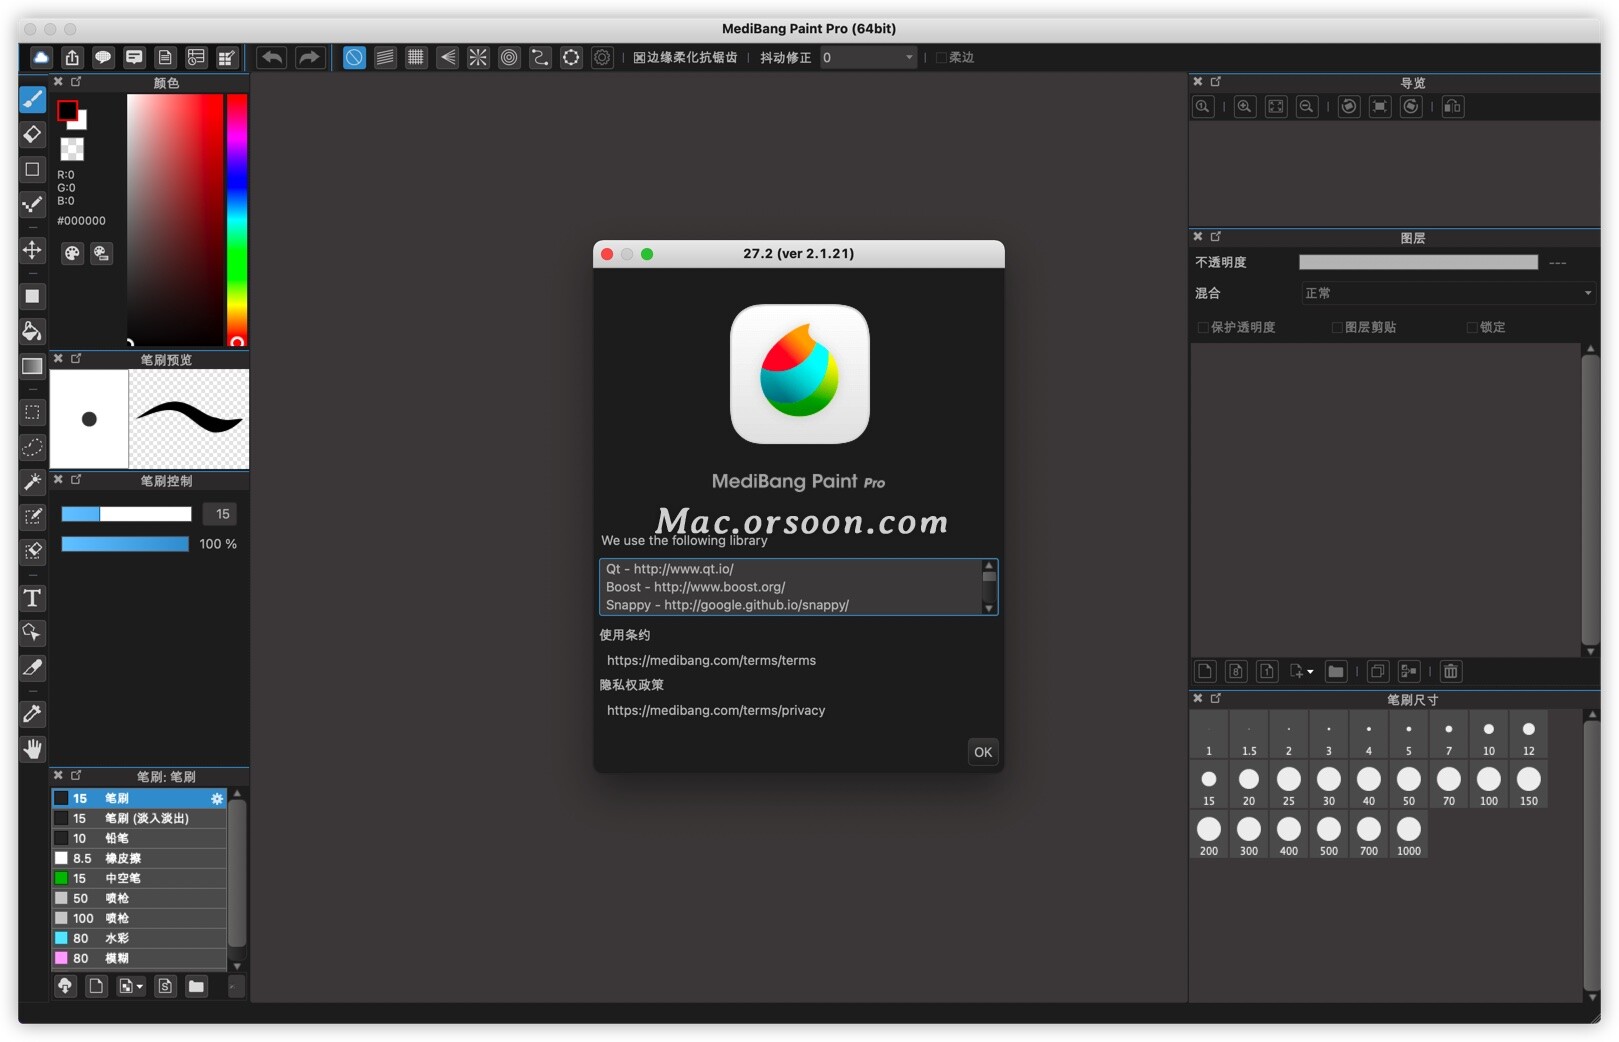Select the Text tool
Viewport: 1619px width, 1042px height.
click(x=32, y=598)
